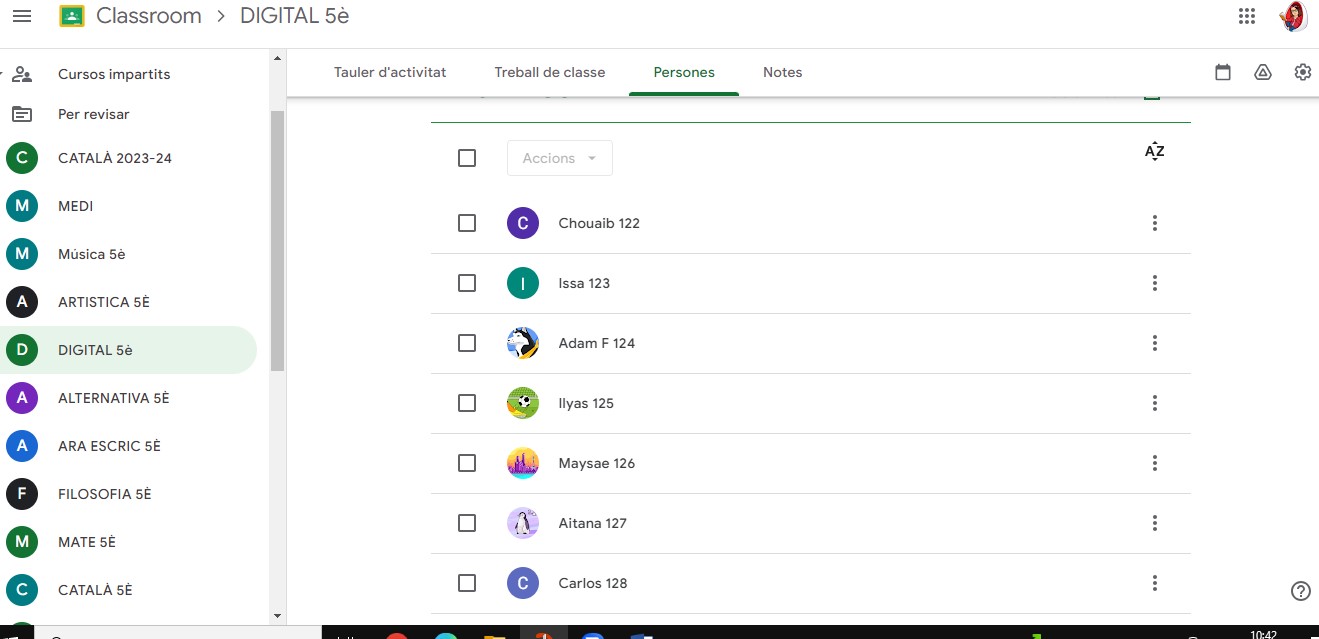This screenshot has width=1319, height=639.
Task: Open the options menu for Carlos 128
Action: [1154, 583]
